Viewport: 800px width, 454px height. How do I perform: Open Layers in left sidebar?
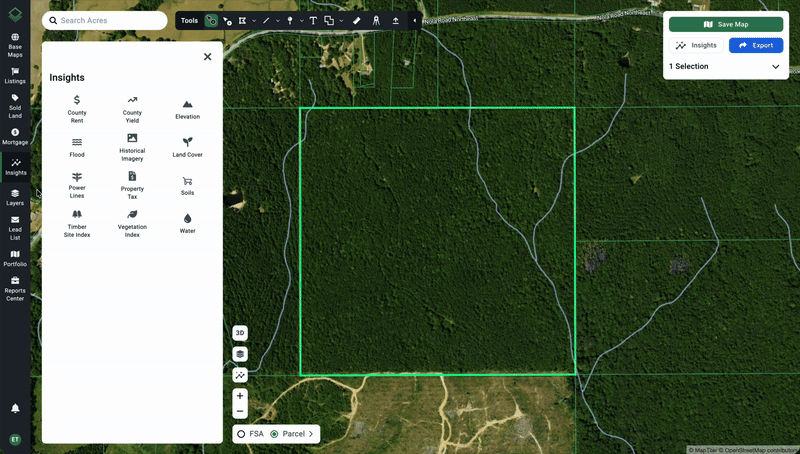coord(15,197)
